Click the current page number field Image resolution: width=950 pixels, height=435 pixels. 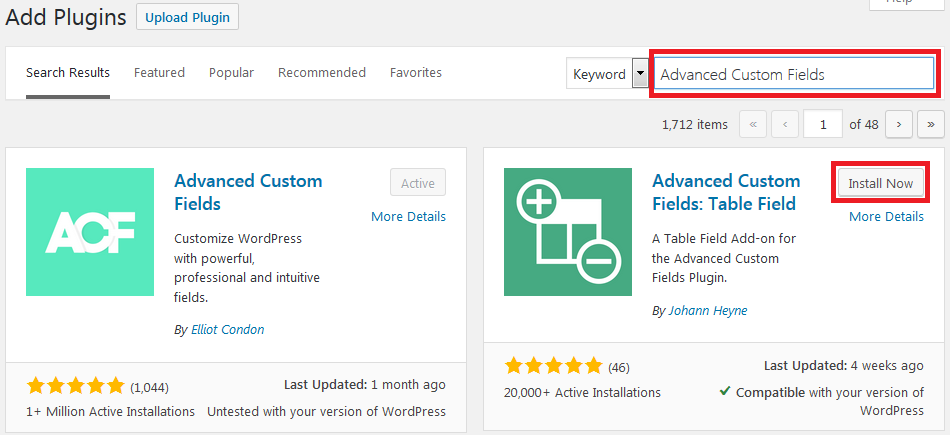823,124
